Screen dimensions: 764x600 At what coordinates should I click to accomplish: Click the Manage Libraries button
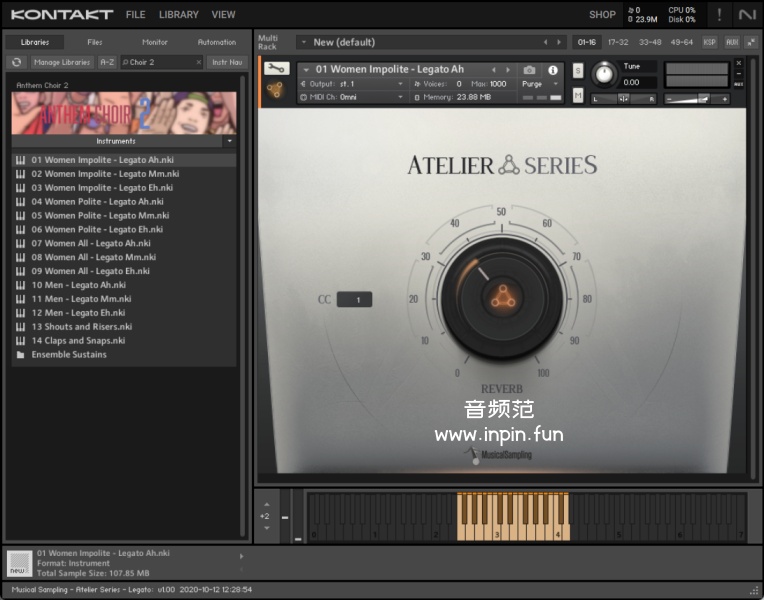coord(62,62)
